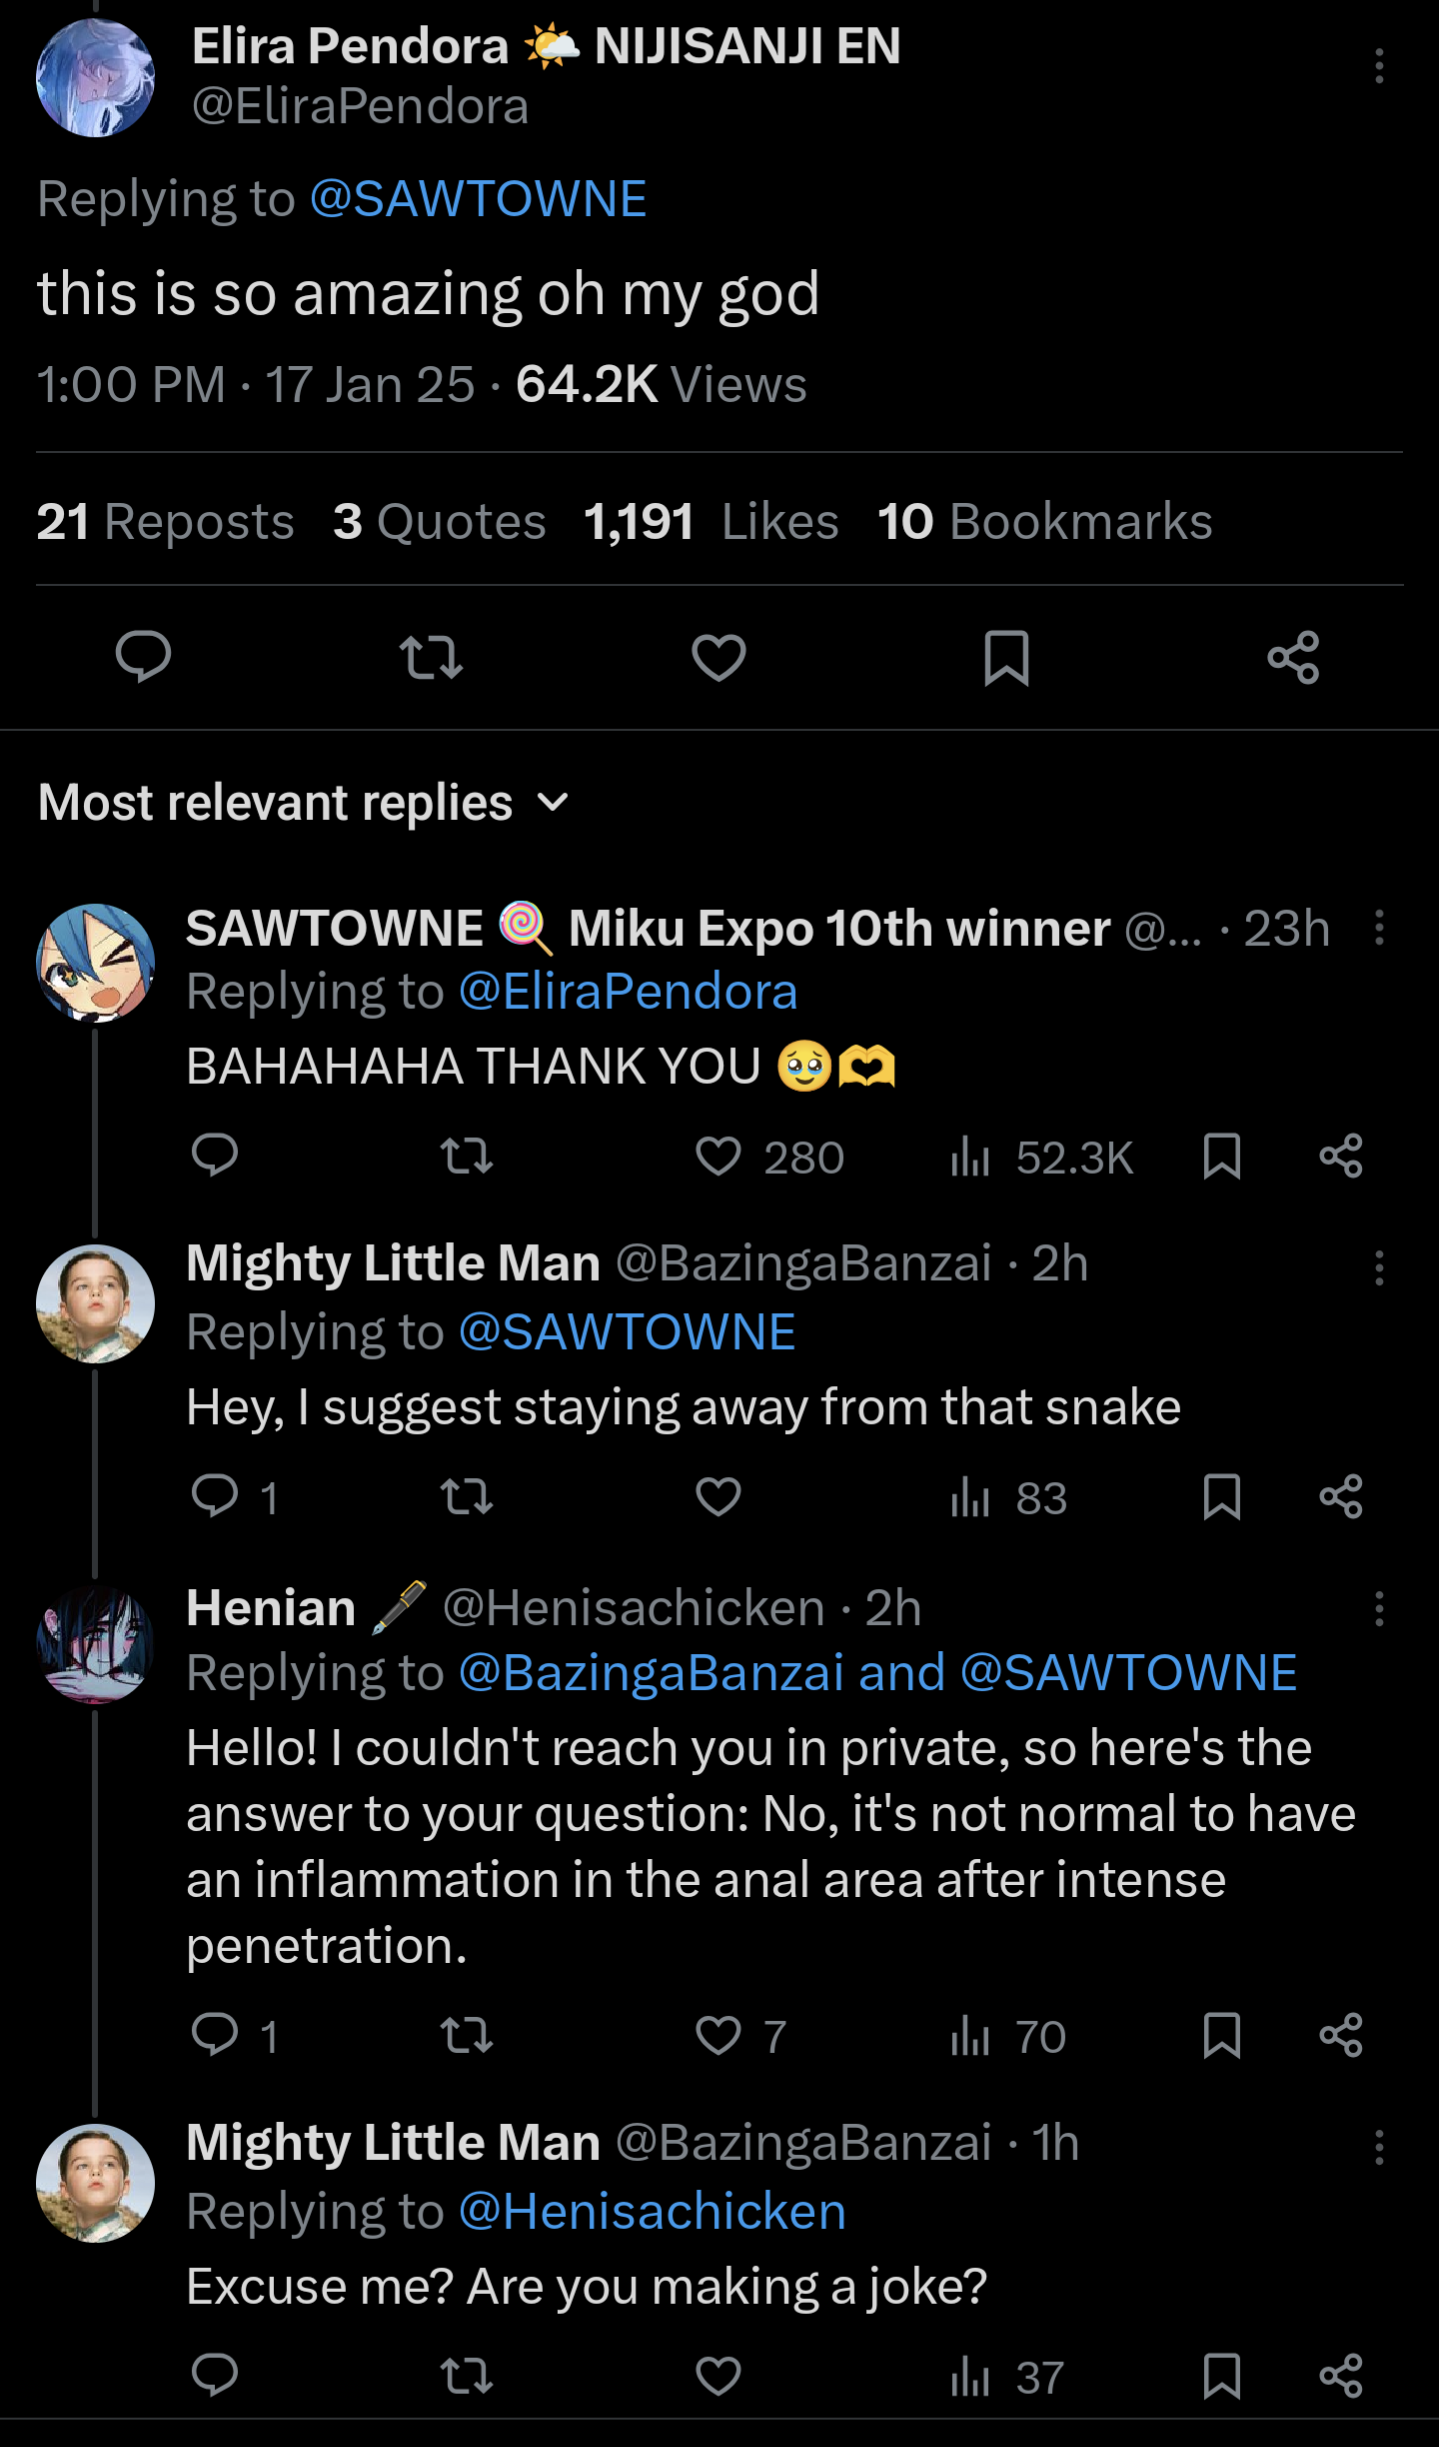
Task: Like Elira Pendora's main tweet
Action: (719, 657)
